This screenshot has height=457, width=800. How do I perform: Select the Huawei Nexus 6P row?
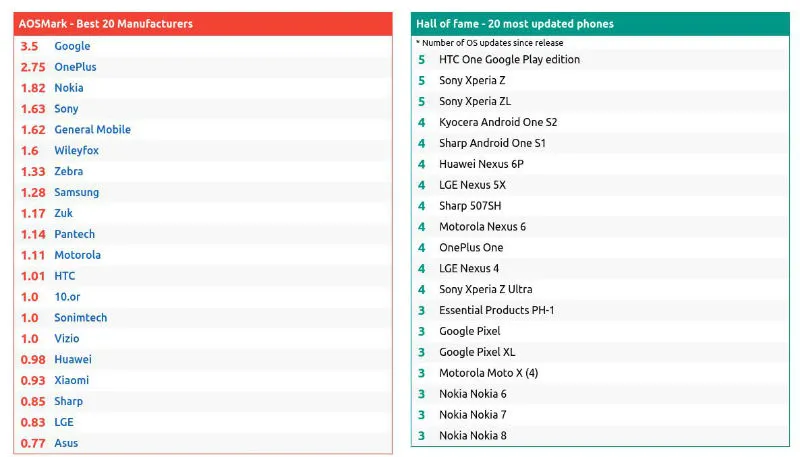pyautogui.click(x=481, y=164)
